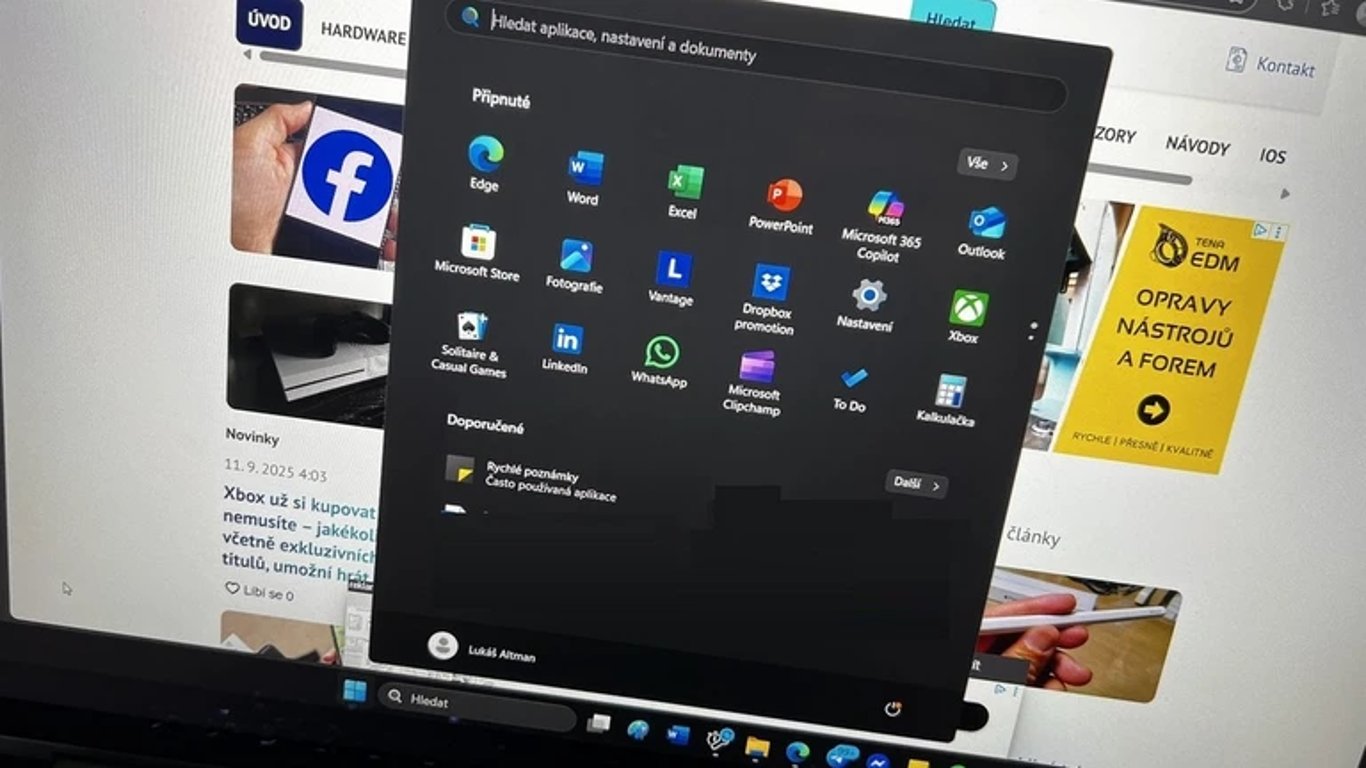Open the Facebook article thumbnail
Image resolution: width=1366 pixels, height=768 pixels.
[316, 175]
